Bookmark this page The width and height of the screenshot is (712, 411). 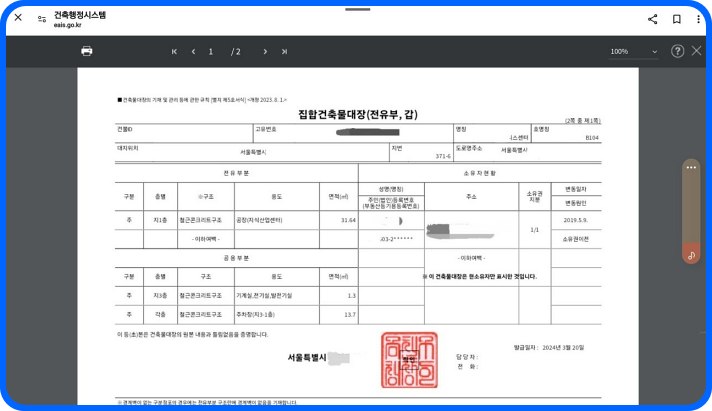(x=677, y=19)
